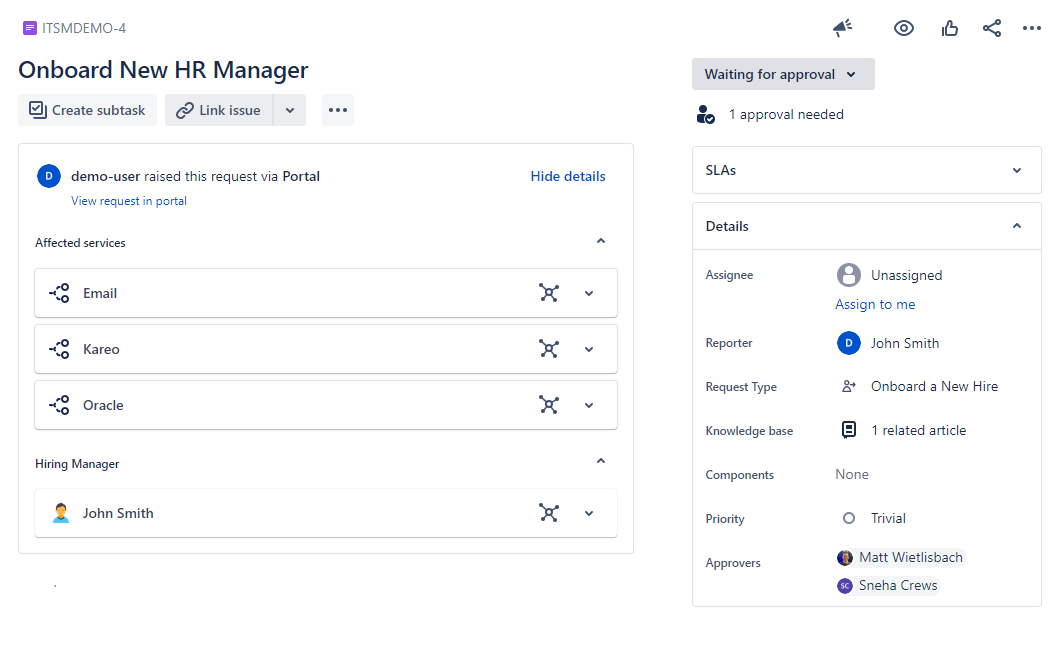The width and height of the screenshot is (1054, 660).
Task: Click the Onboard a New Hire request type icon
Action: tap(849, 386)
